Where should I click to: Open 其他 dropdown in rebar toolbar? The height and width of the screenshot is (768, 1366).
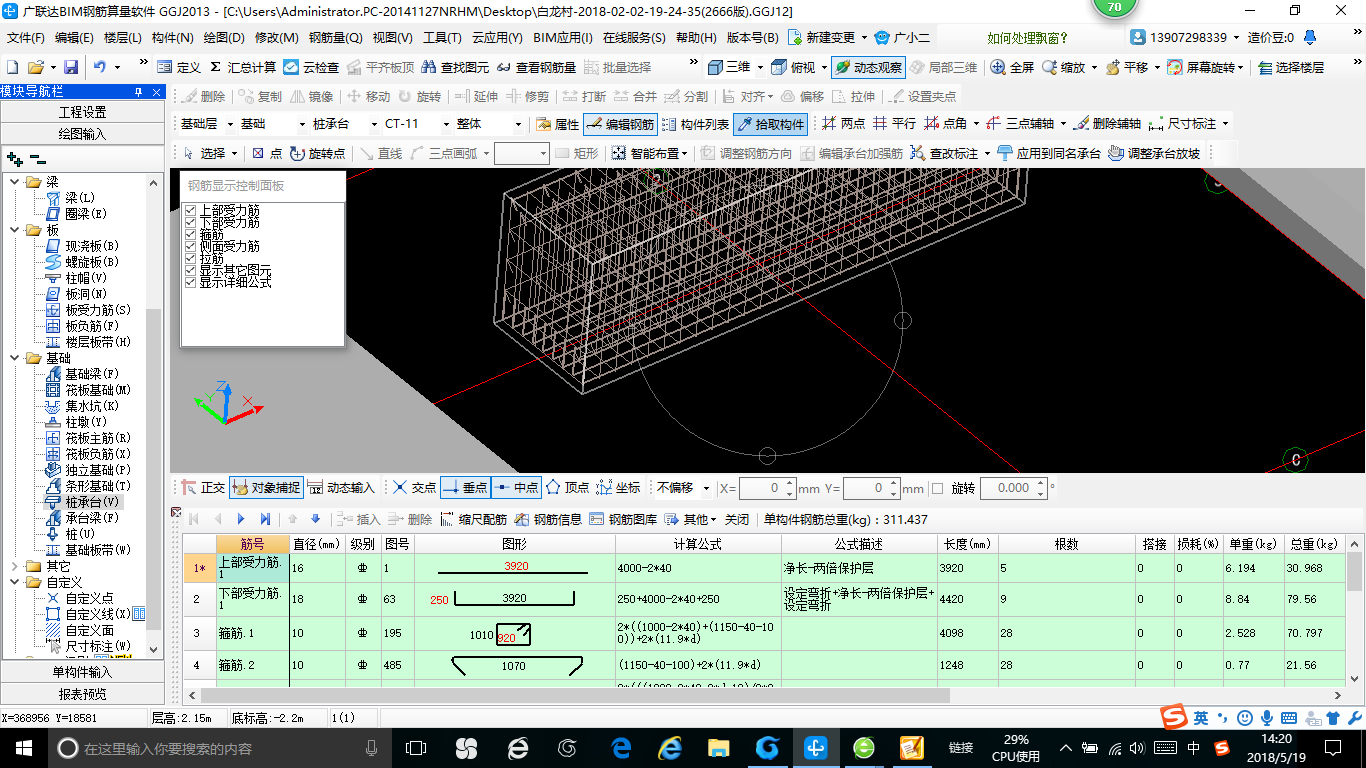point(692,519)
